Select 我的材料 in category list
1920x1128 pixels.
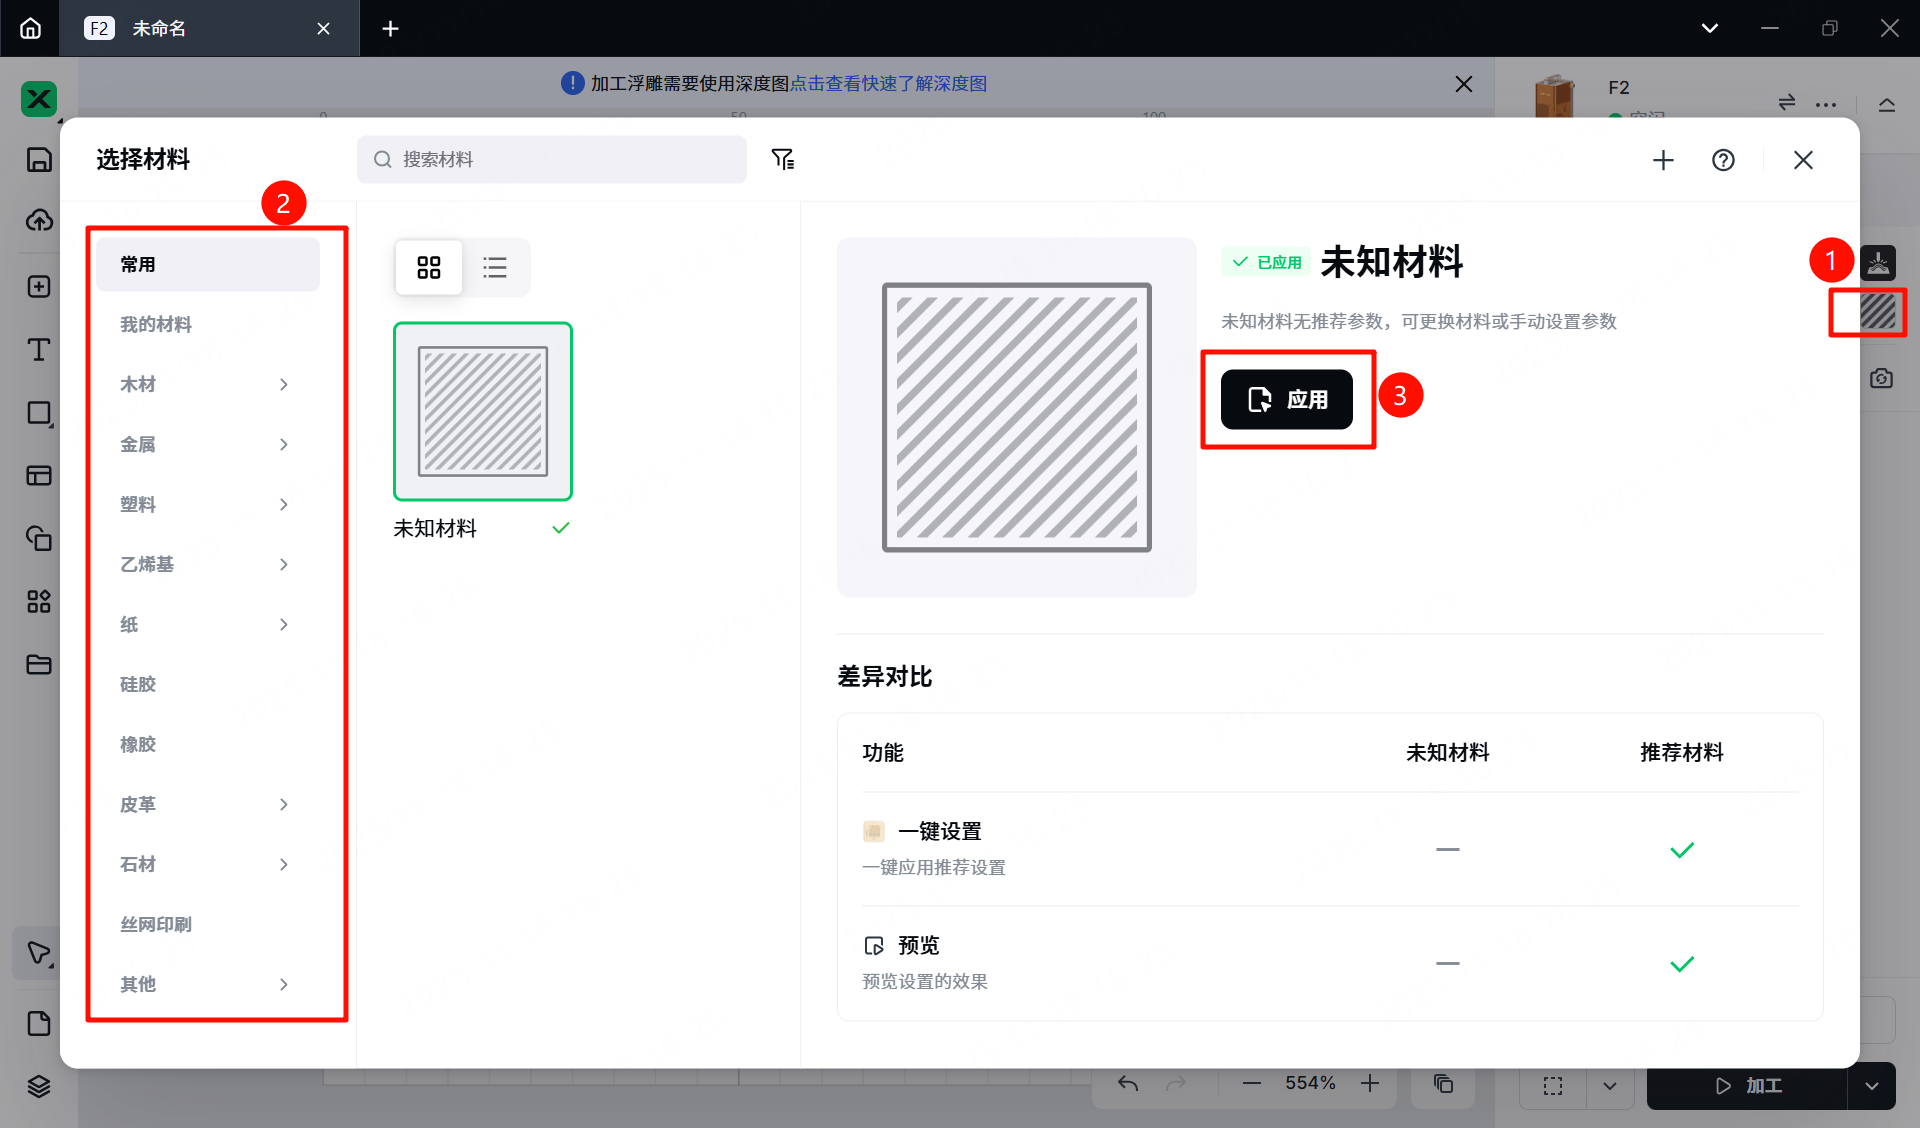point(156,324)
